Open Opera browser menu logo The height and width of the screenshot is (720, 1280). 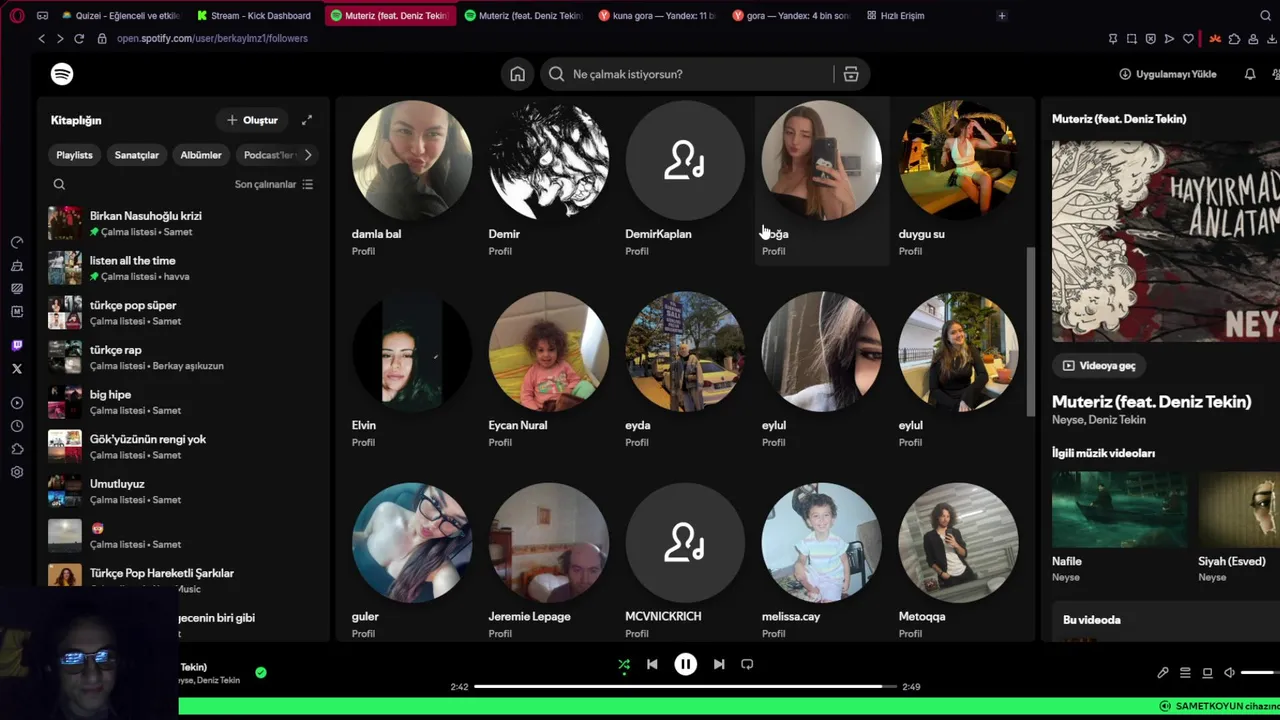(17, 16)
